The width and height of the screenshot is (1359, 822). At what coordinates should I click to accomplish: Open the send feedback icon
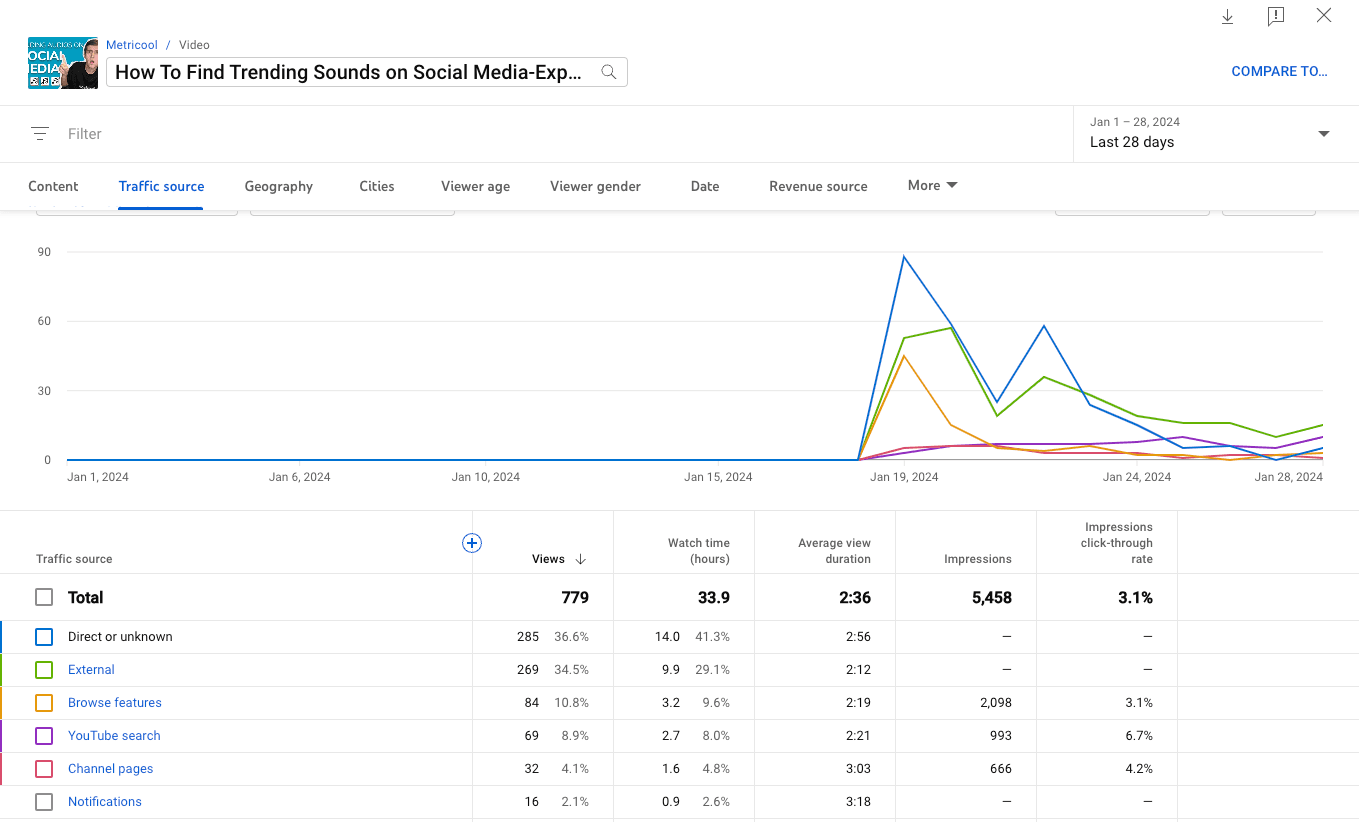(1275, 16)
